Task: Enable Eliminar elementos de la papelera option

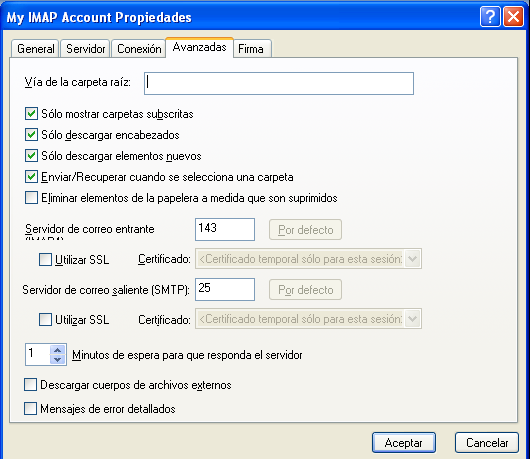Action: 31,198
